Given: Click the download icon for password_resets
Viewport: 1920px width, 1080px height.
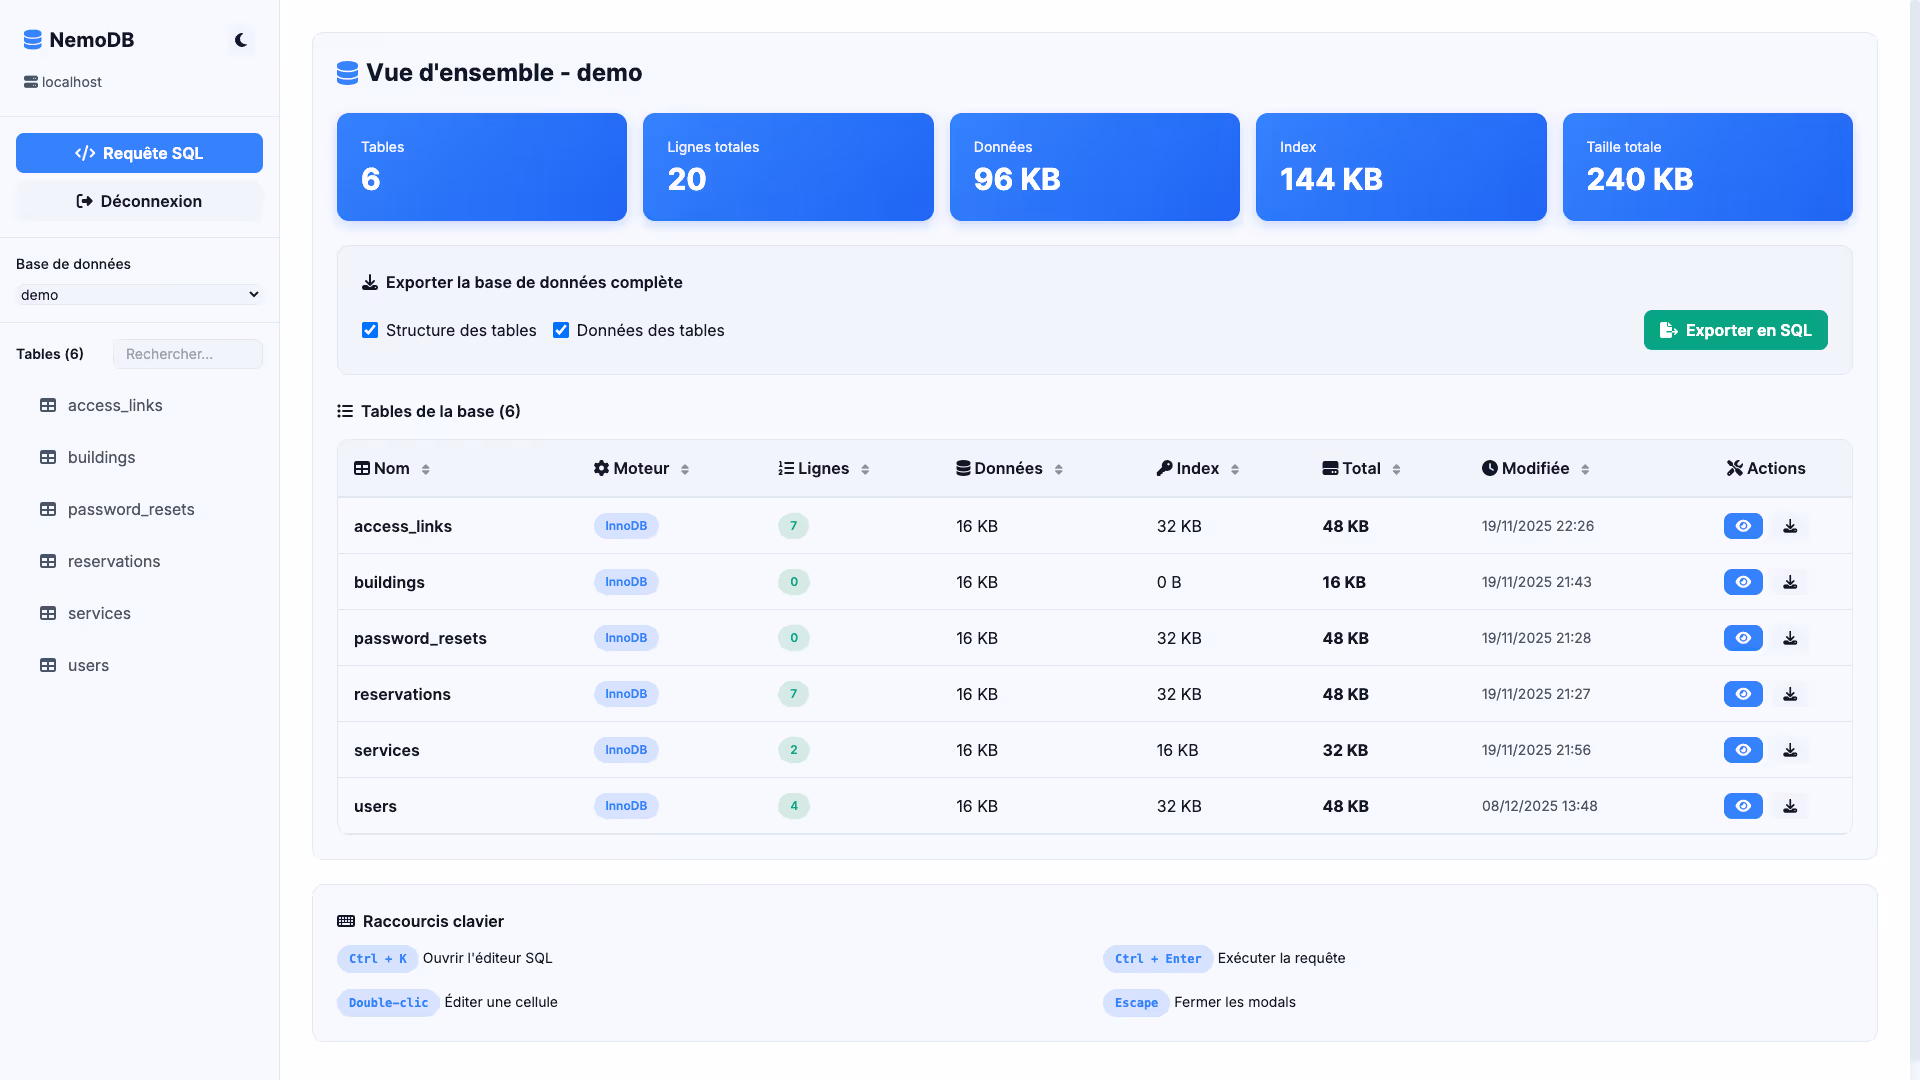Looking at the screenshot, I should [x=1790, y=638].
